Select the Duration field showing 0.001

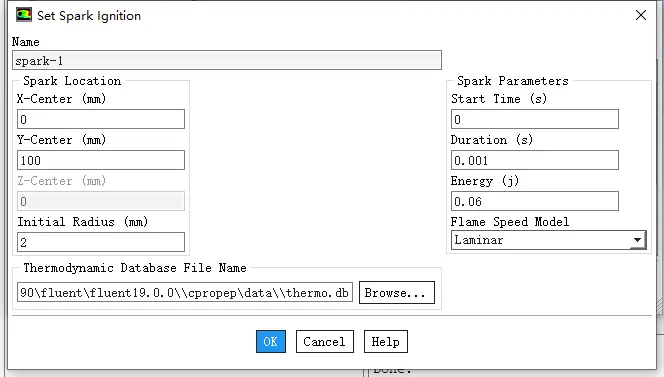(x=535, y=160)
